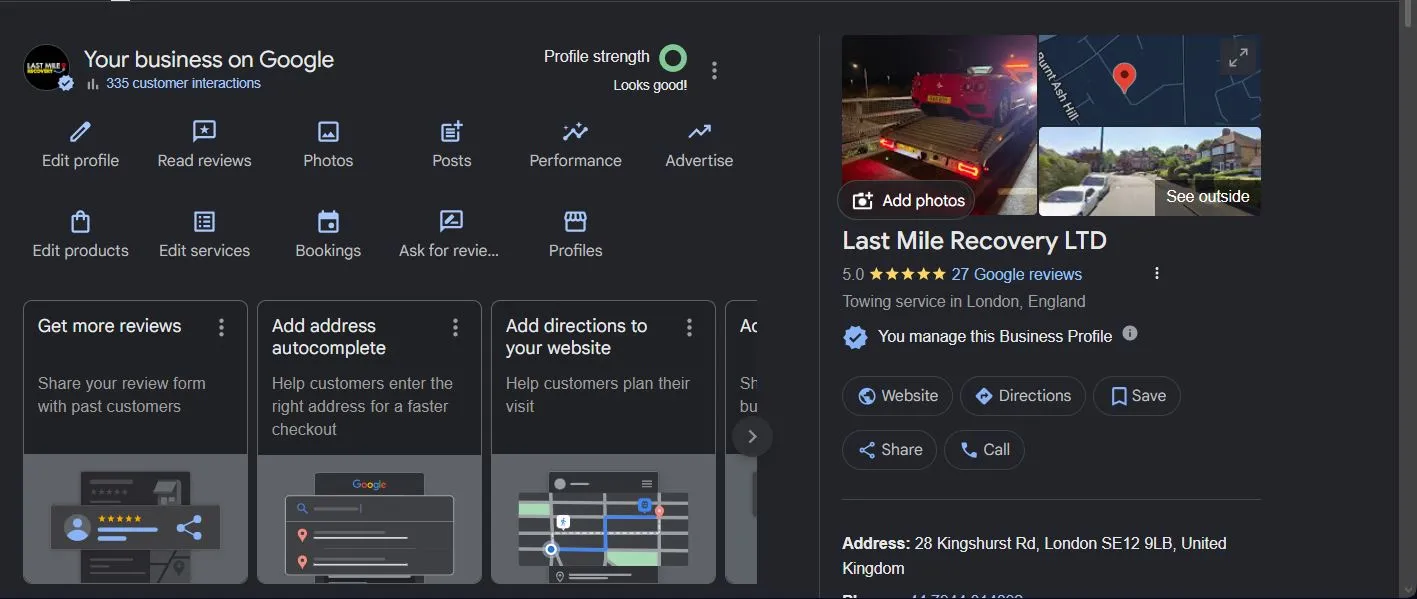Open Advertise using its arrow icon
The width and height of the screenshot is (1417, 599).
(x=698, y=131)
